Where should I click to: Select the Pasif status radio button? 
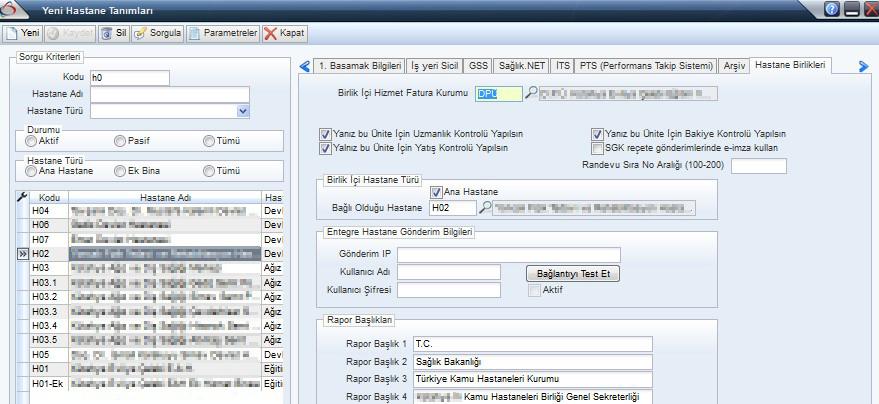120,141
